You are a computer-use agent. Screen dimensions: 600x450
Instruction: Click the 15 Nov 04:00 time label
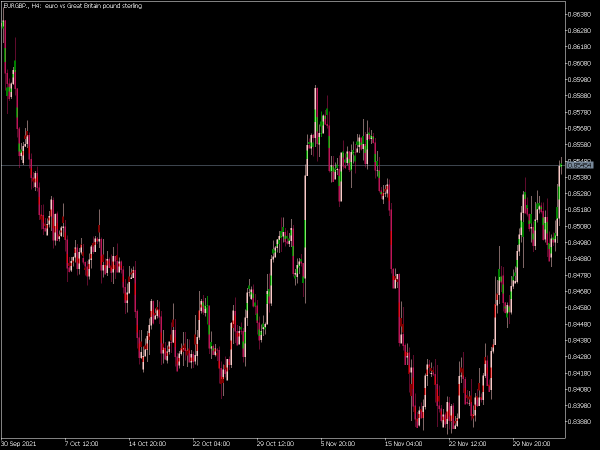pyautogui.click(x=404, y=444)
